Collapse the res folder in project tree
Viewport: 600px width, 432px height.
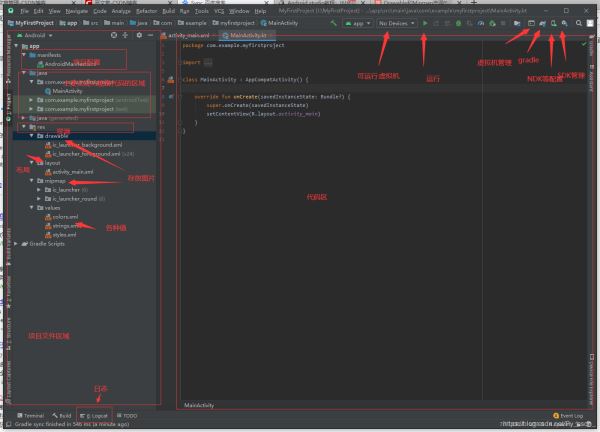pyautogui.click(x=23, y=127)
